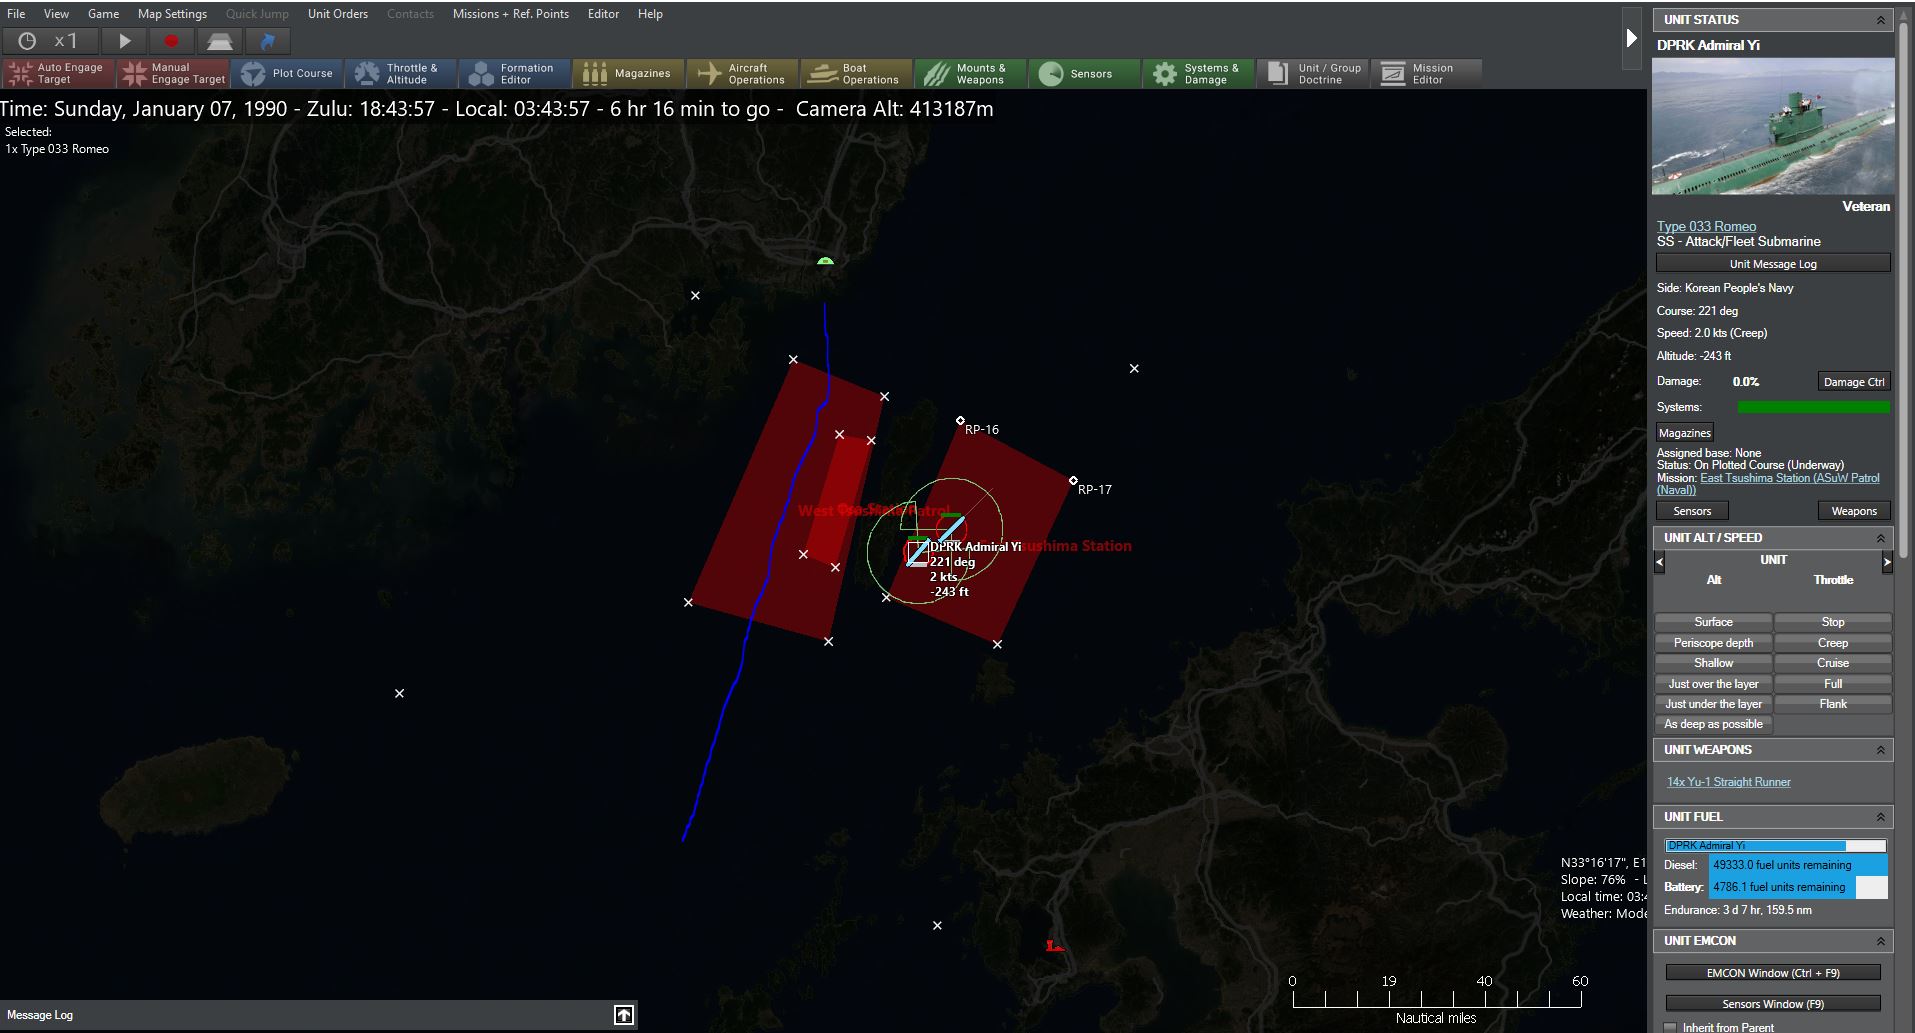Open the Sensors Window (F9)
Screen dimensions: 1915x1033
[1773, 1004]
